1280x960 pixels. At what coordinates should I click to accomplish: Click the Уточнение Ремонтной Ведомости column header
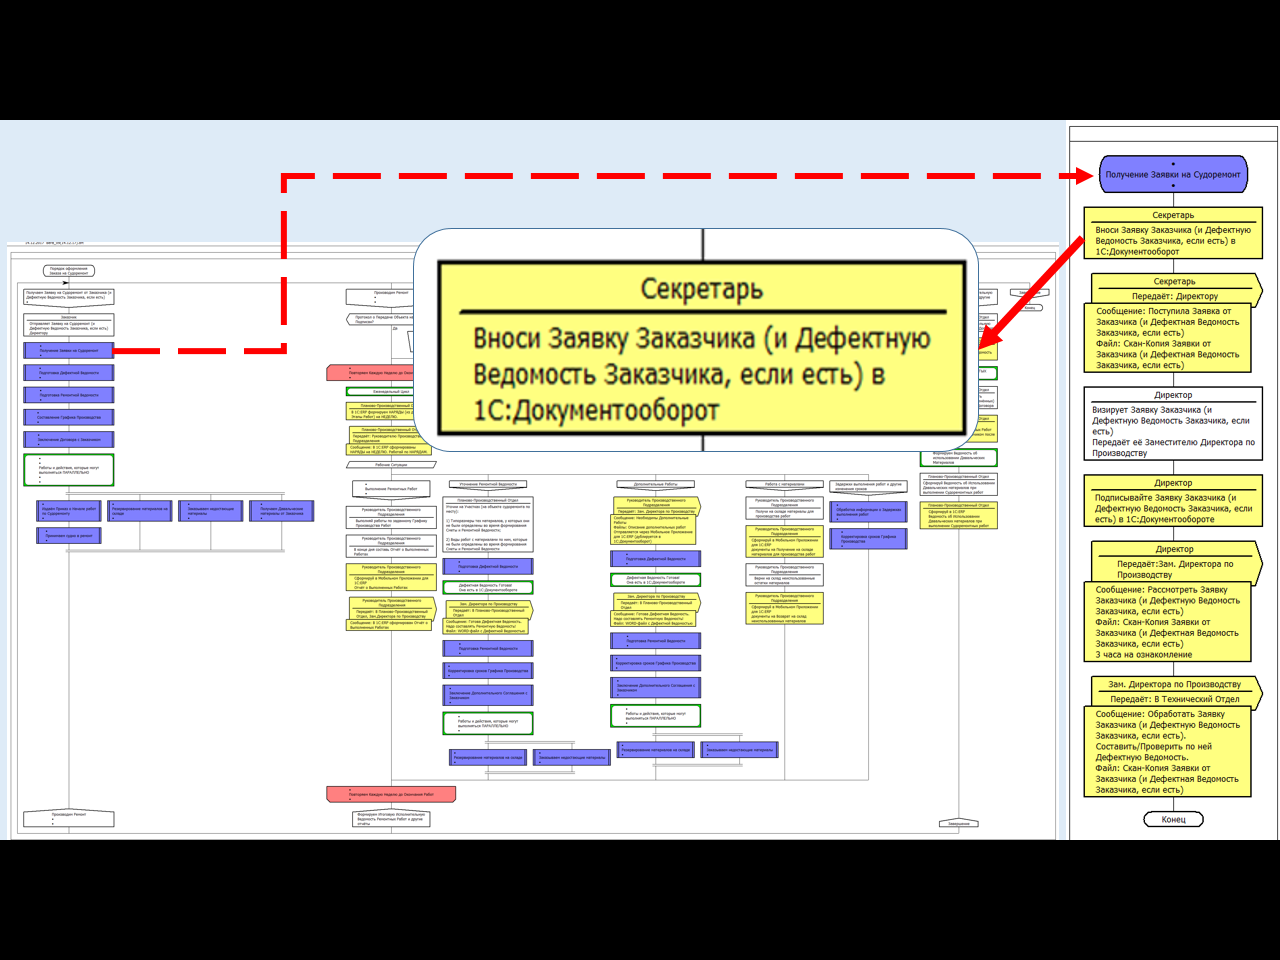[x=488, y=484]
